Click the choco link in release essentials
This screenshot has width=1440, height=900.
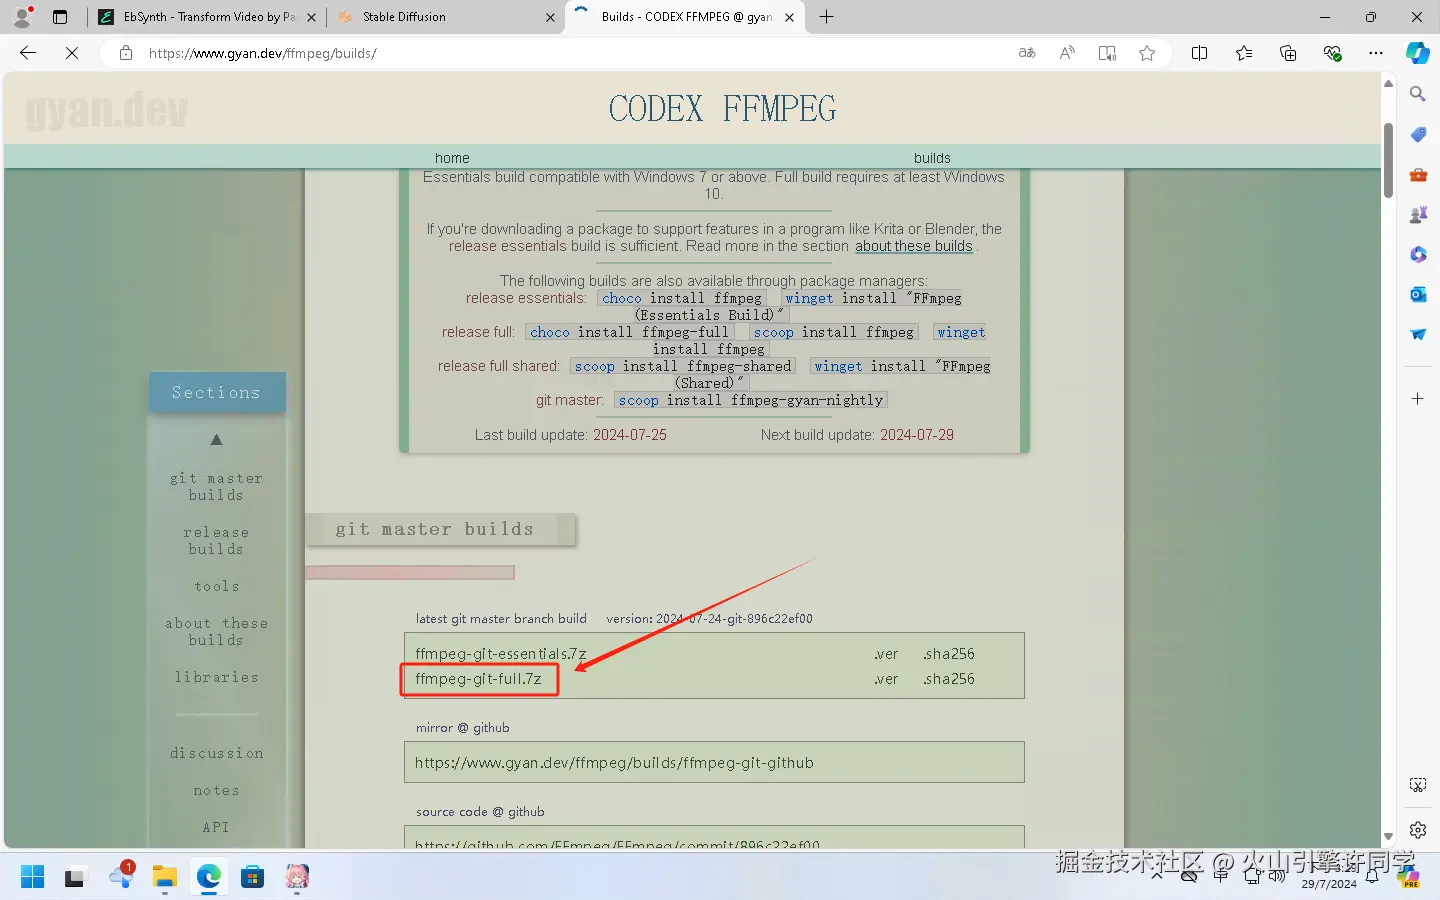[x=621, y=298]
